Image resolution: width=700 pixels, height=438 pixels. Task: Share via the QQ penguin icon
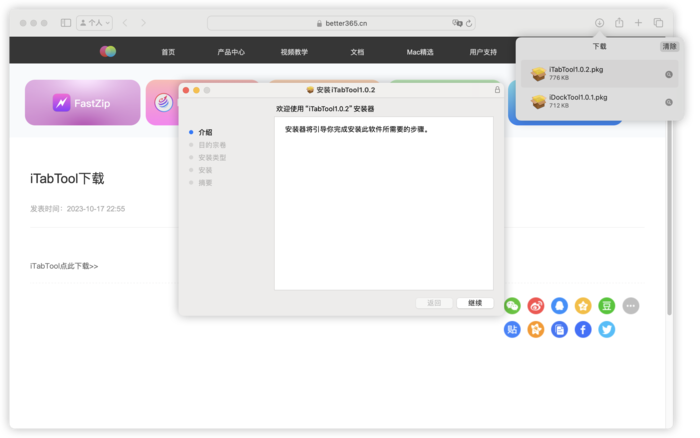(559, 306)
